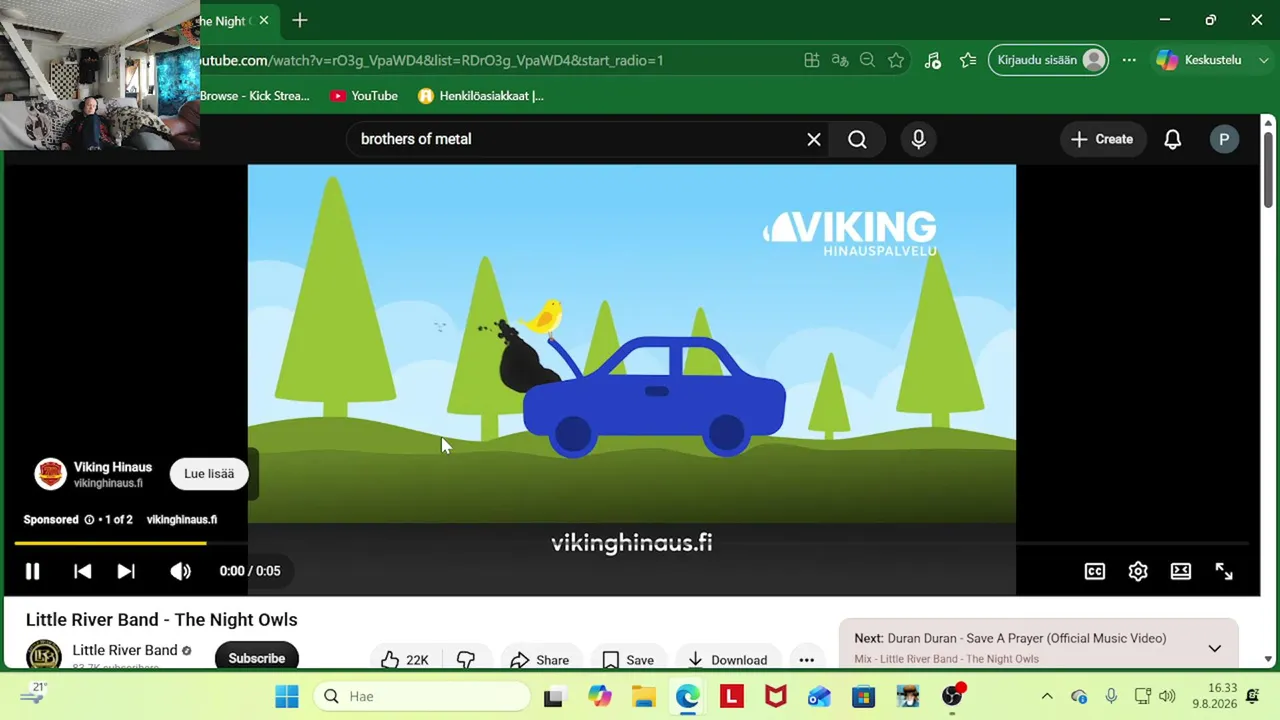Enter fullscreen mode in the player

pyautogui.click(x=1224, y=571)
